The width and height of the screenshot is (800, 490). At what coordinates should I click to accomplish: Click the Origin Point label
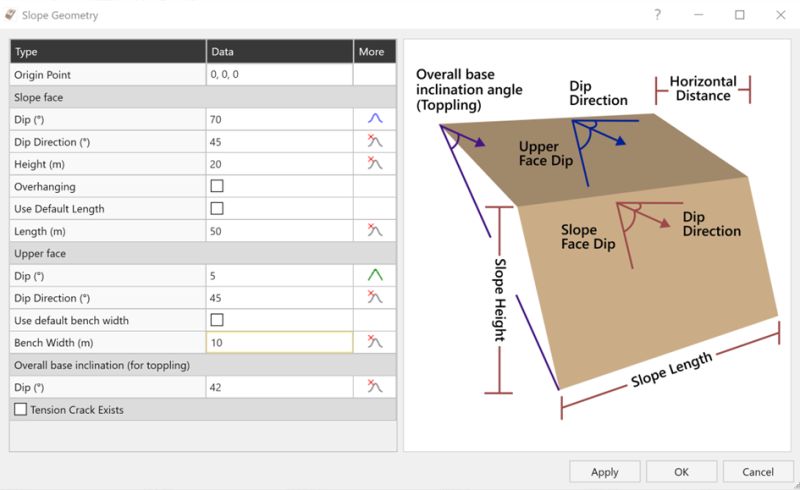(42, 75)
